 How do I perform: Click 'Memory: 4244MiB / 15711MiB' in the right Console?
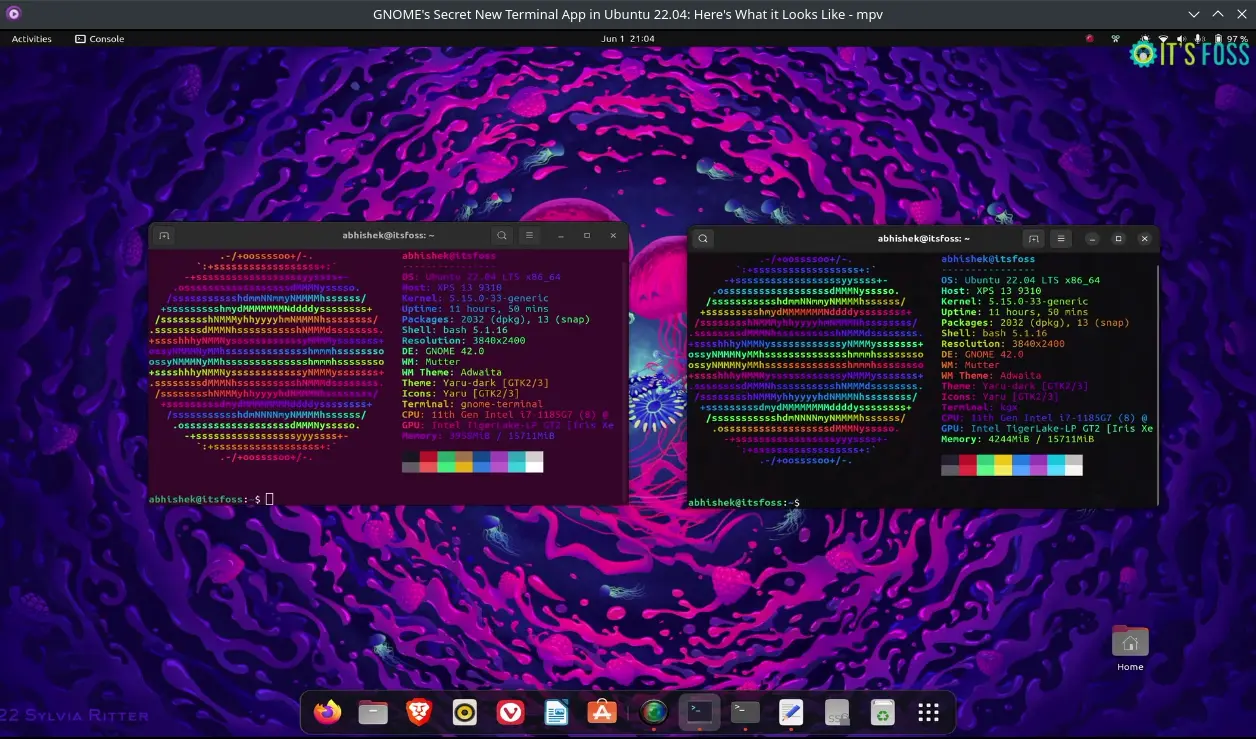[1017, 438]
